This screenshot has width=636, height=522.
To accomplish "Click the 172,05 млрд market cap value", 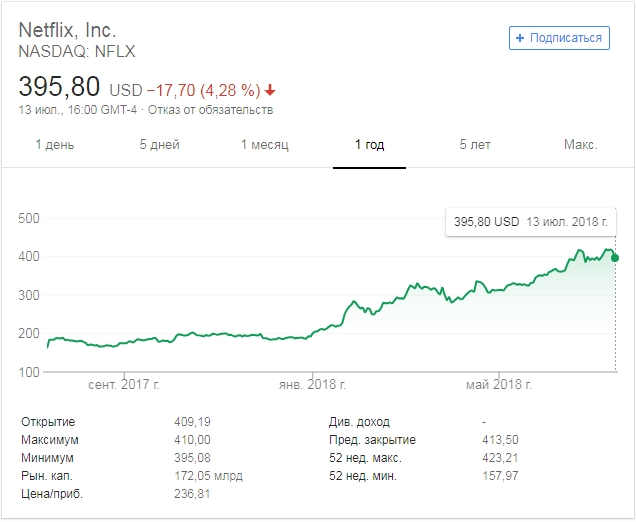I will point(208,476).
